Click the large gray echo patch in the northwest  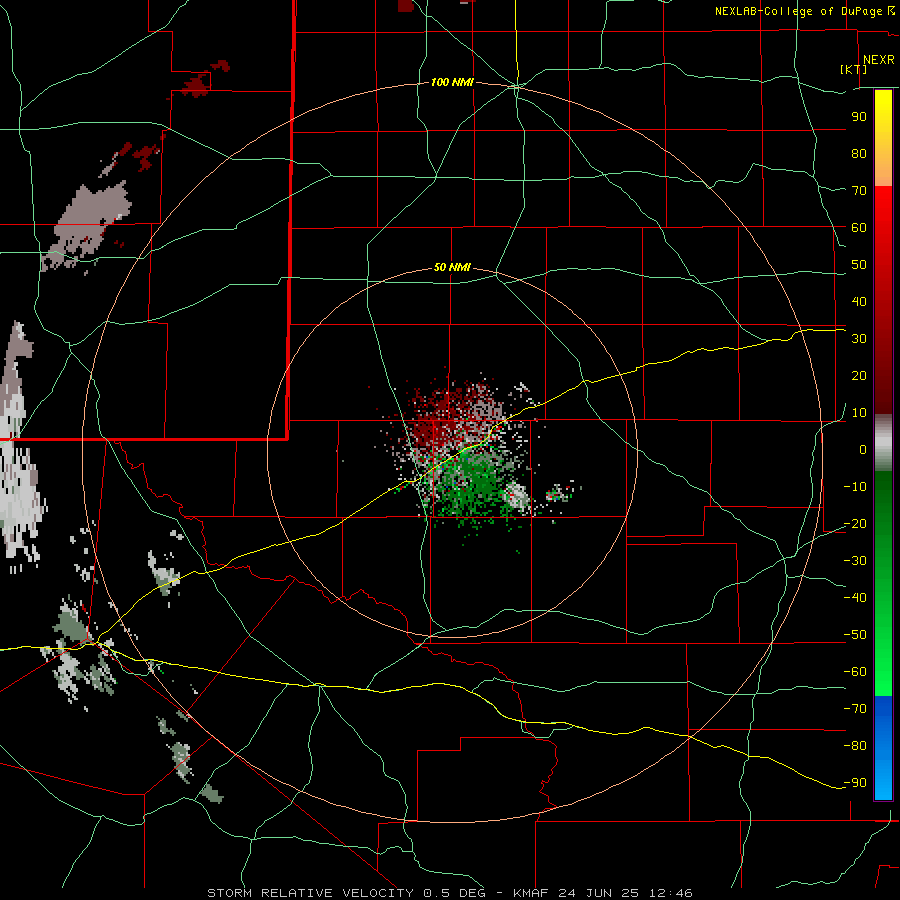89,227
